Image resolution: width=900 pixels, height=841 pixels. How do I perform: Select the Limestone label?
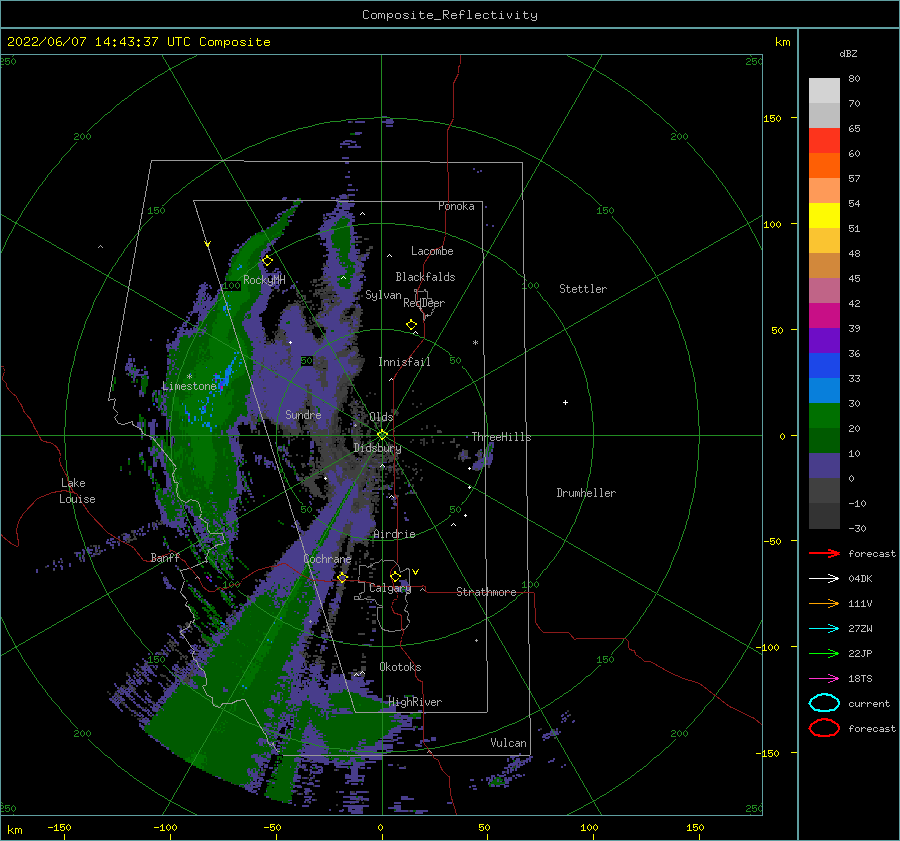click(189, 386)
